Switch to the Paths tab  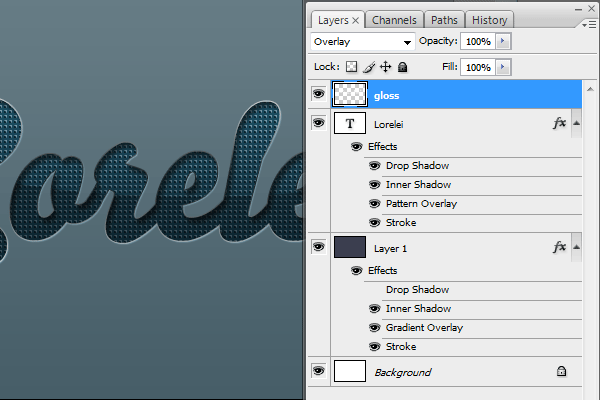(444, 20)
